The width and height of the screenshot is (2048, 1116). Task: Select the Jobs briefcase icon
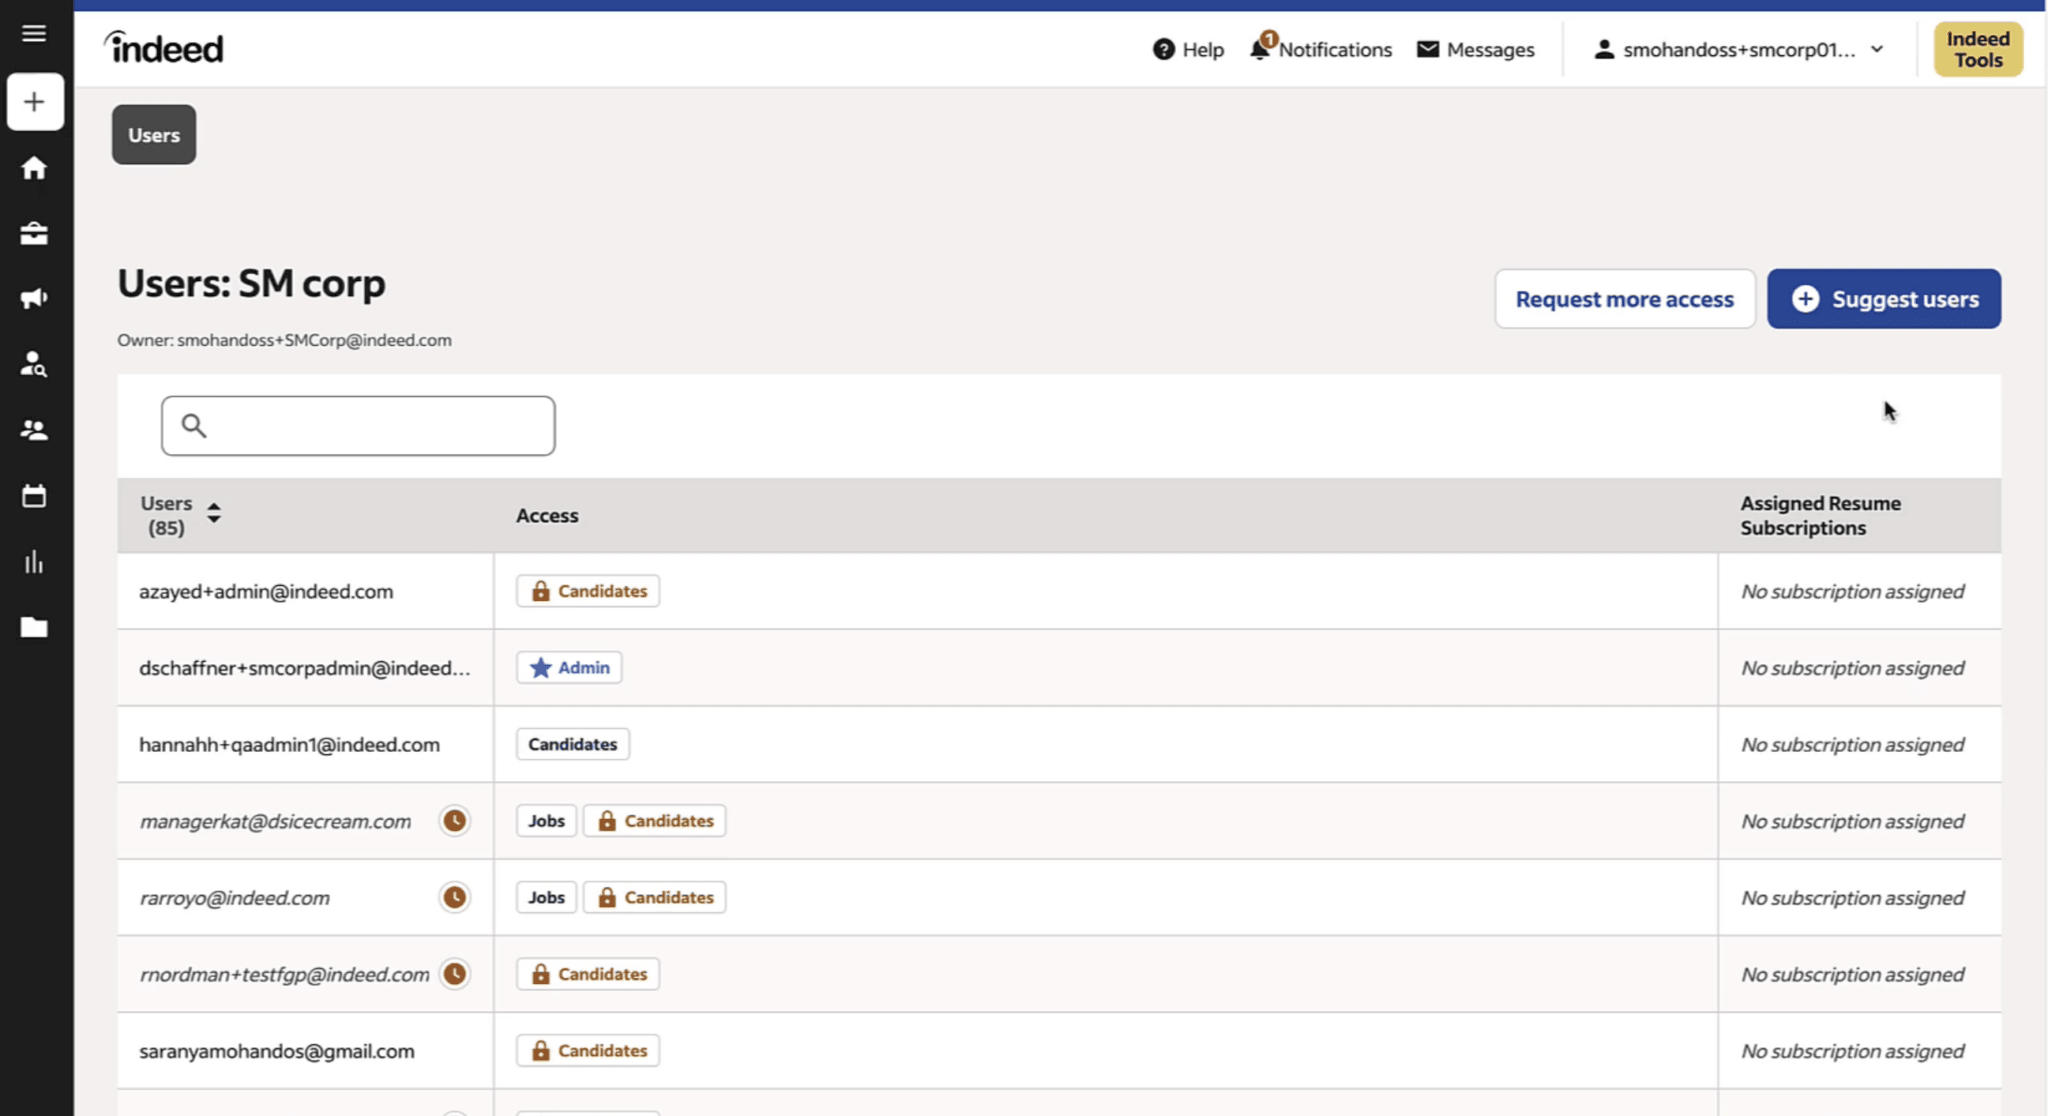tap(35, 232)
